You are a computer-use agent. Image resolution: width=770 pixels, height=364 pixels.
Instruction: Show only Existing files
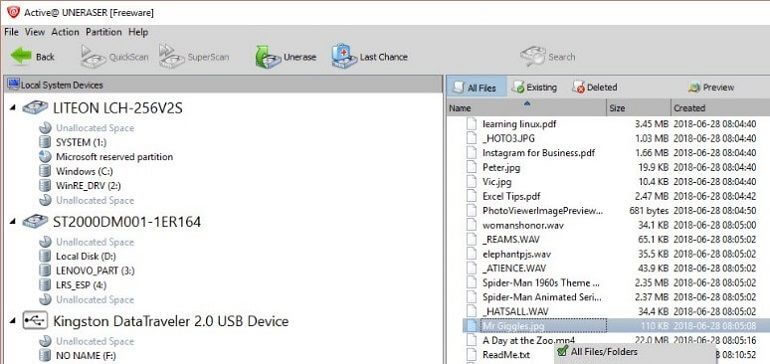534,87
